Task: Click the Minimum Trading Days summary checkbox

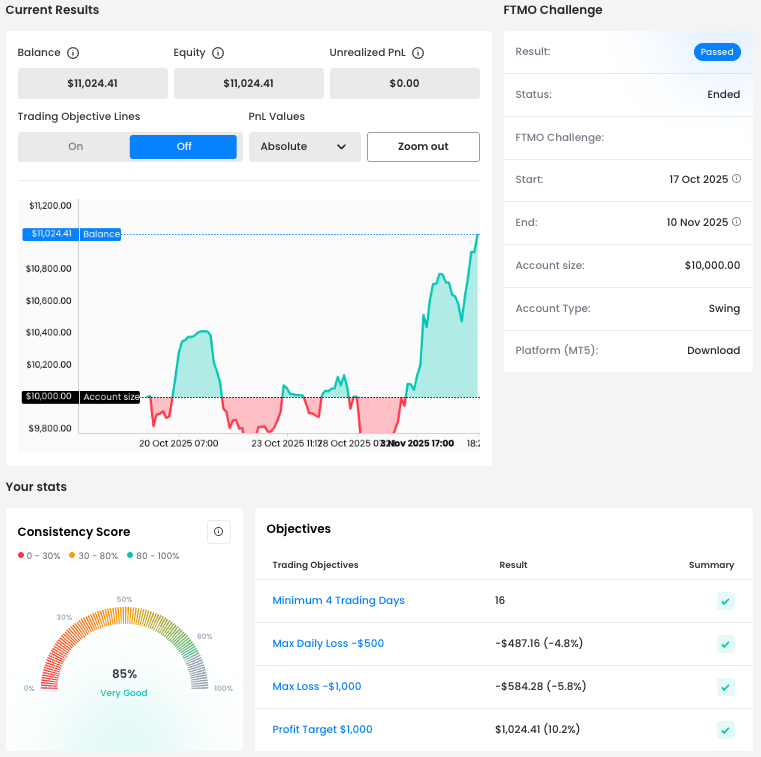Action: [726, 601]
